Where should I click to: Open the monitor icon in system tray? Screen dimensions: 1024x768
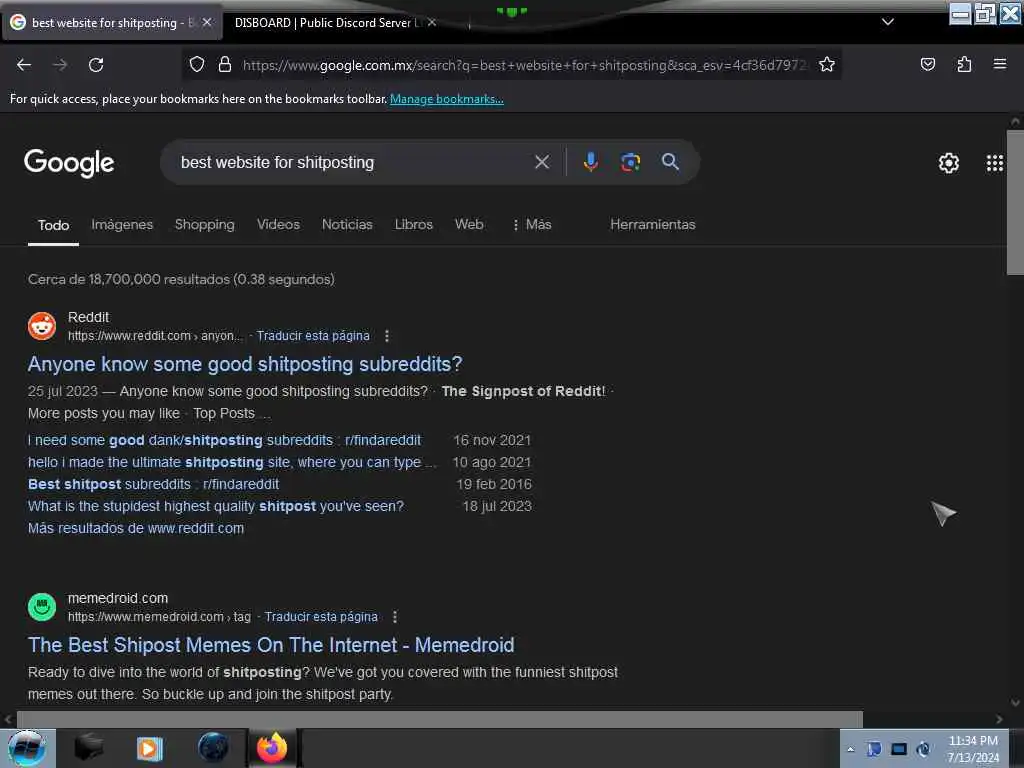[x=899, y=749]
